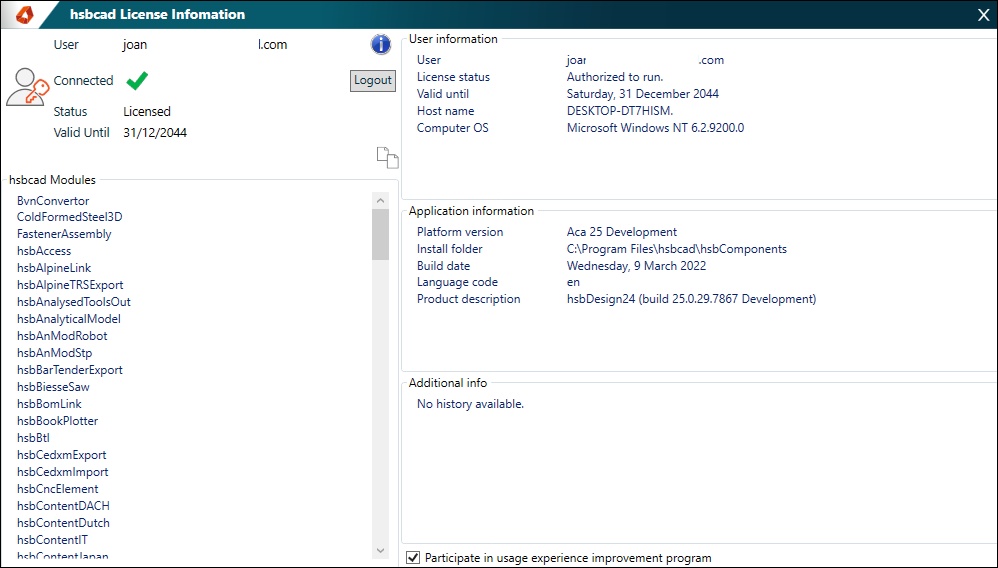Select hsbAlpineTRSExport module

pyautogui.click(x=70, y=285)
